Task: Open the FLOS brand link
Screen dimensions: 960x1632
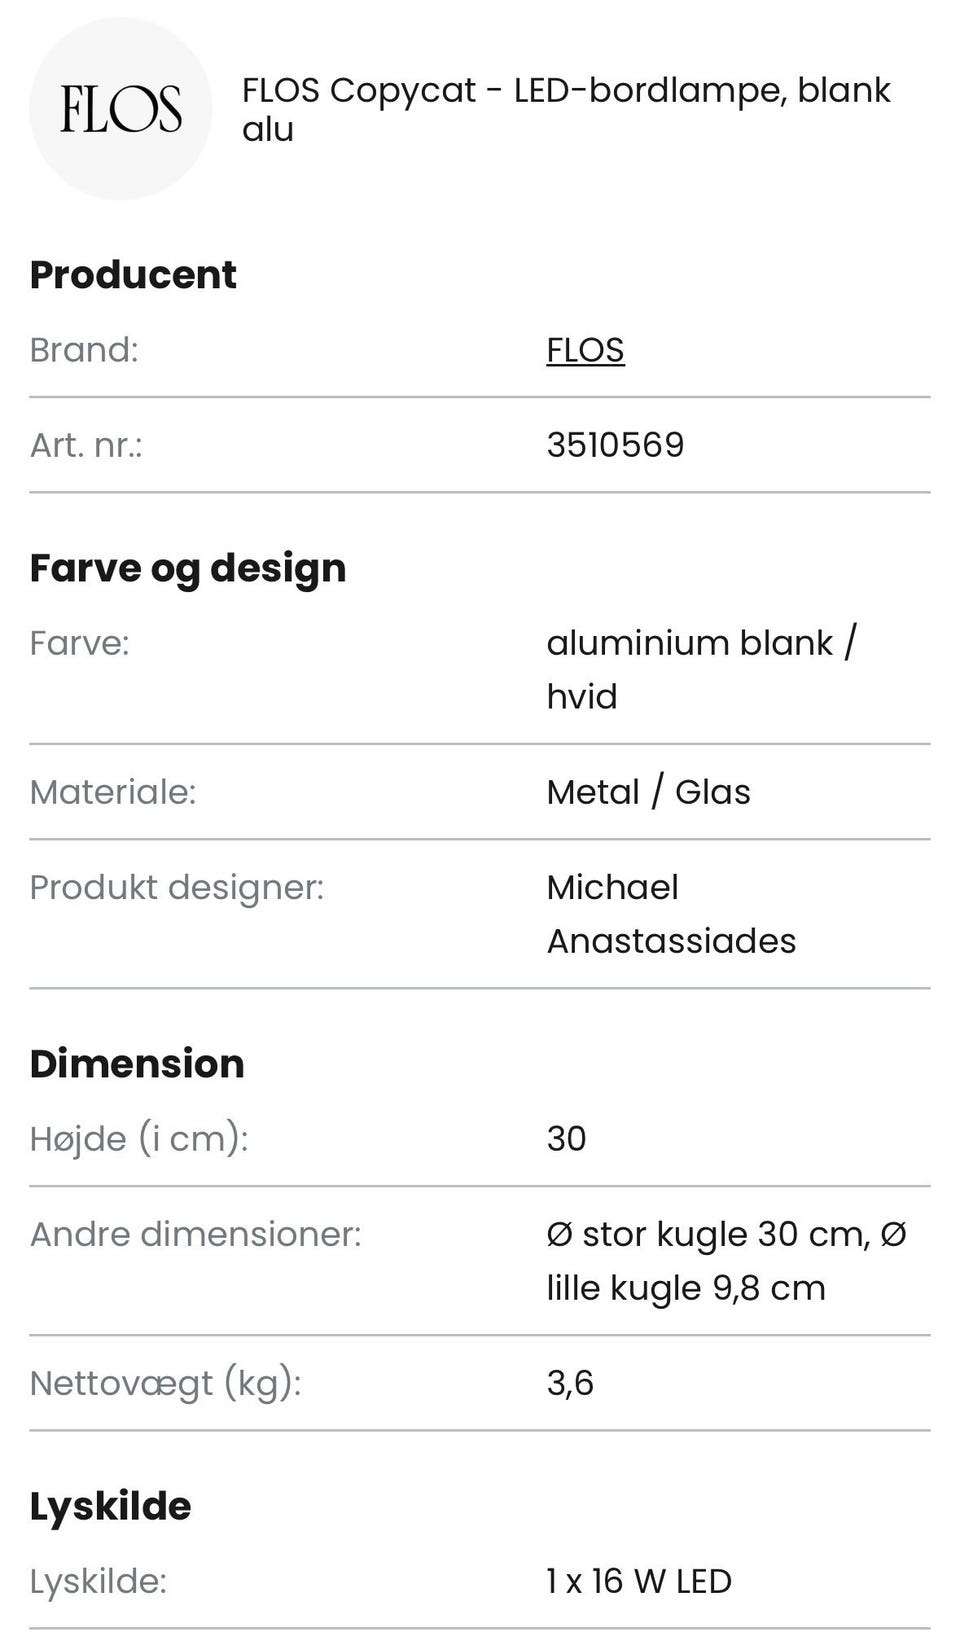Action: (x=585, y=350)
